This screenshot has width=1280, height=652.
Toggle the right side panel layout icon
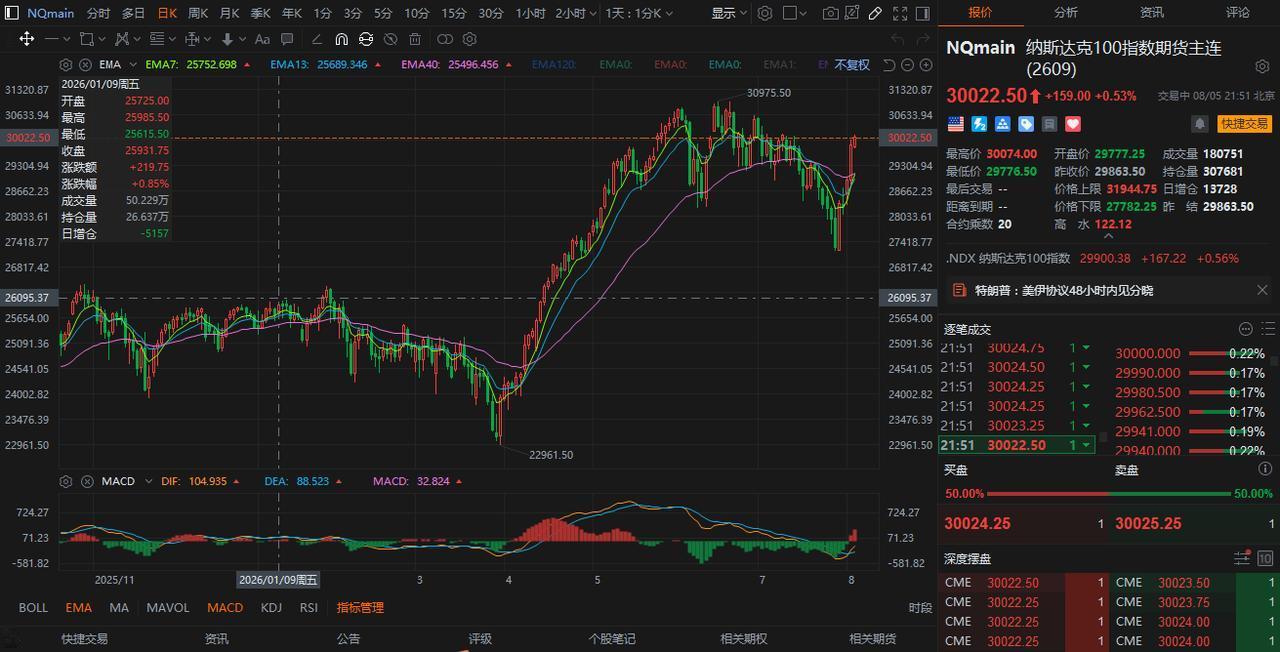pos(923,13)
